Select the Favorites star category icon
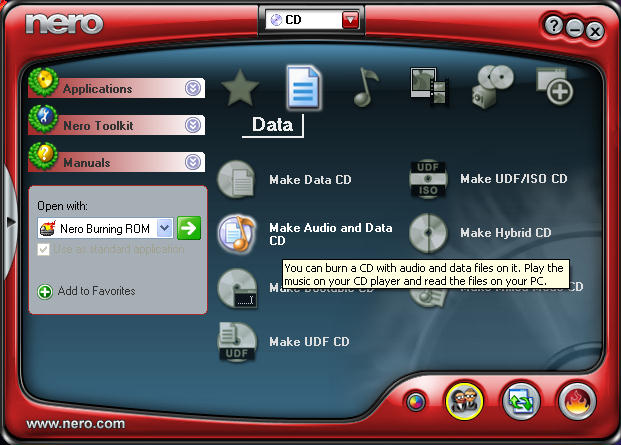The image size is (621, 445). (240, 88)
